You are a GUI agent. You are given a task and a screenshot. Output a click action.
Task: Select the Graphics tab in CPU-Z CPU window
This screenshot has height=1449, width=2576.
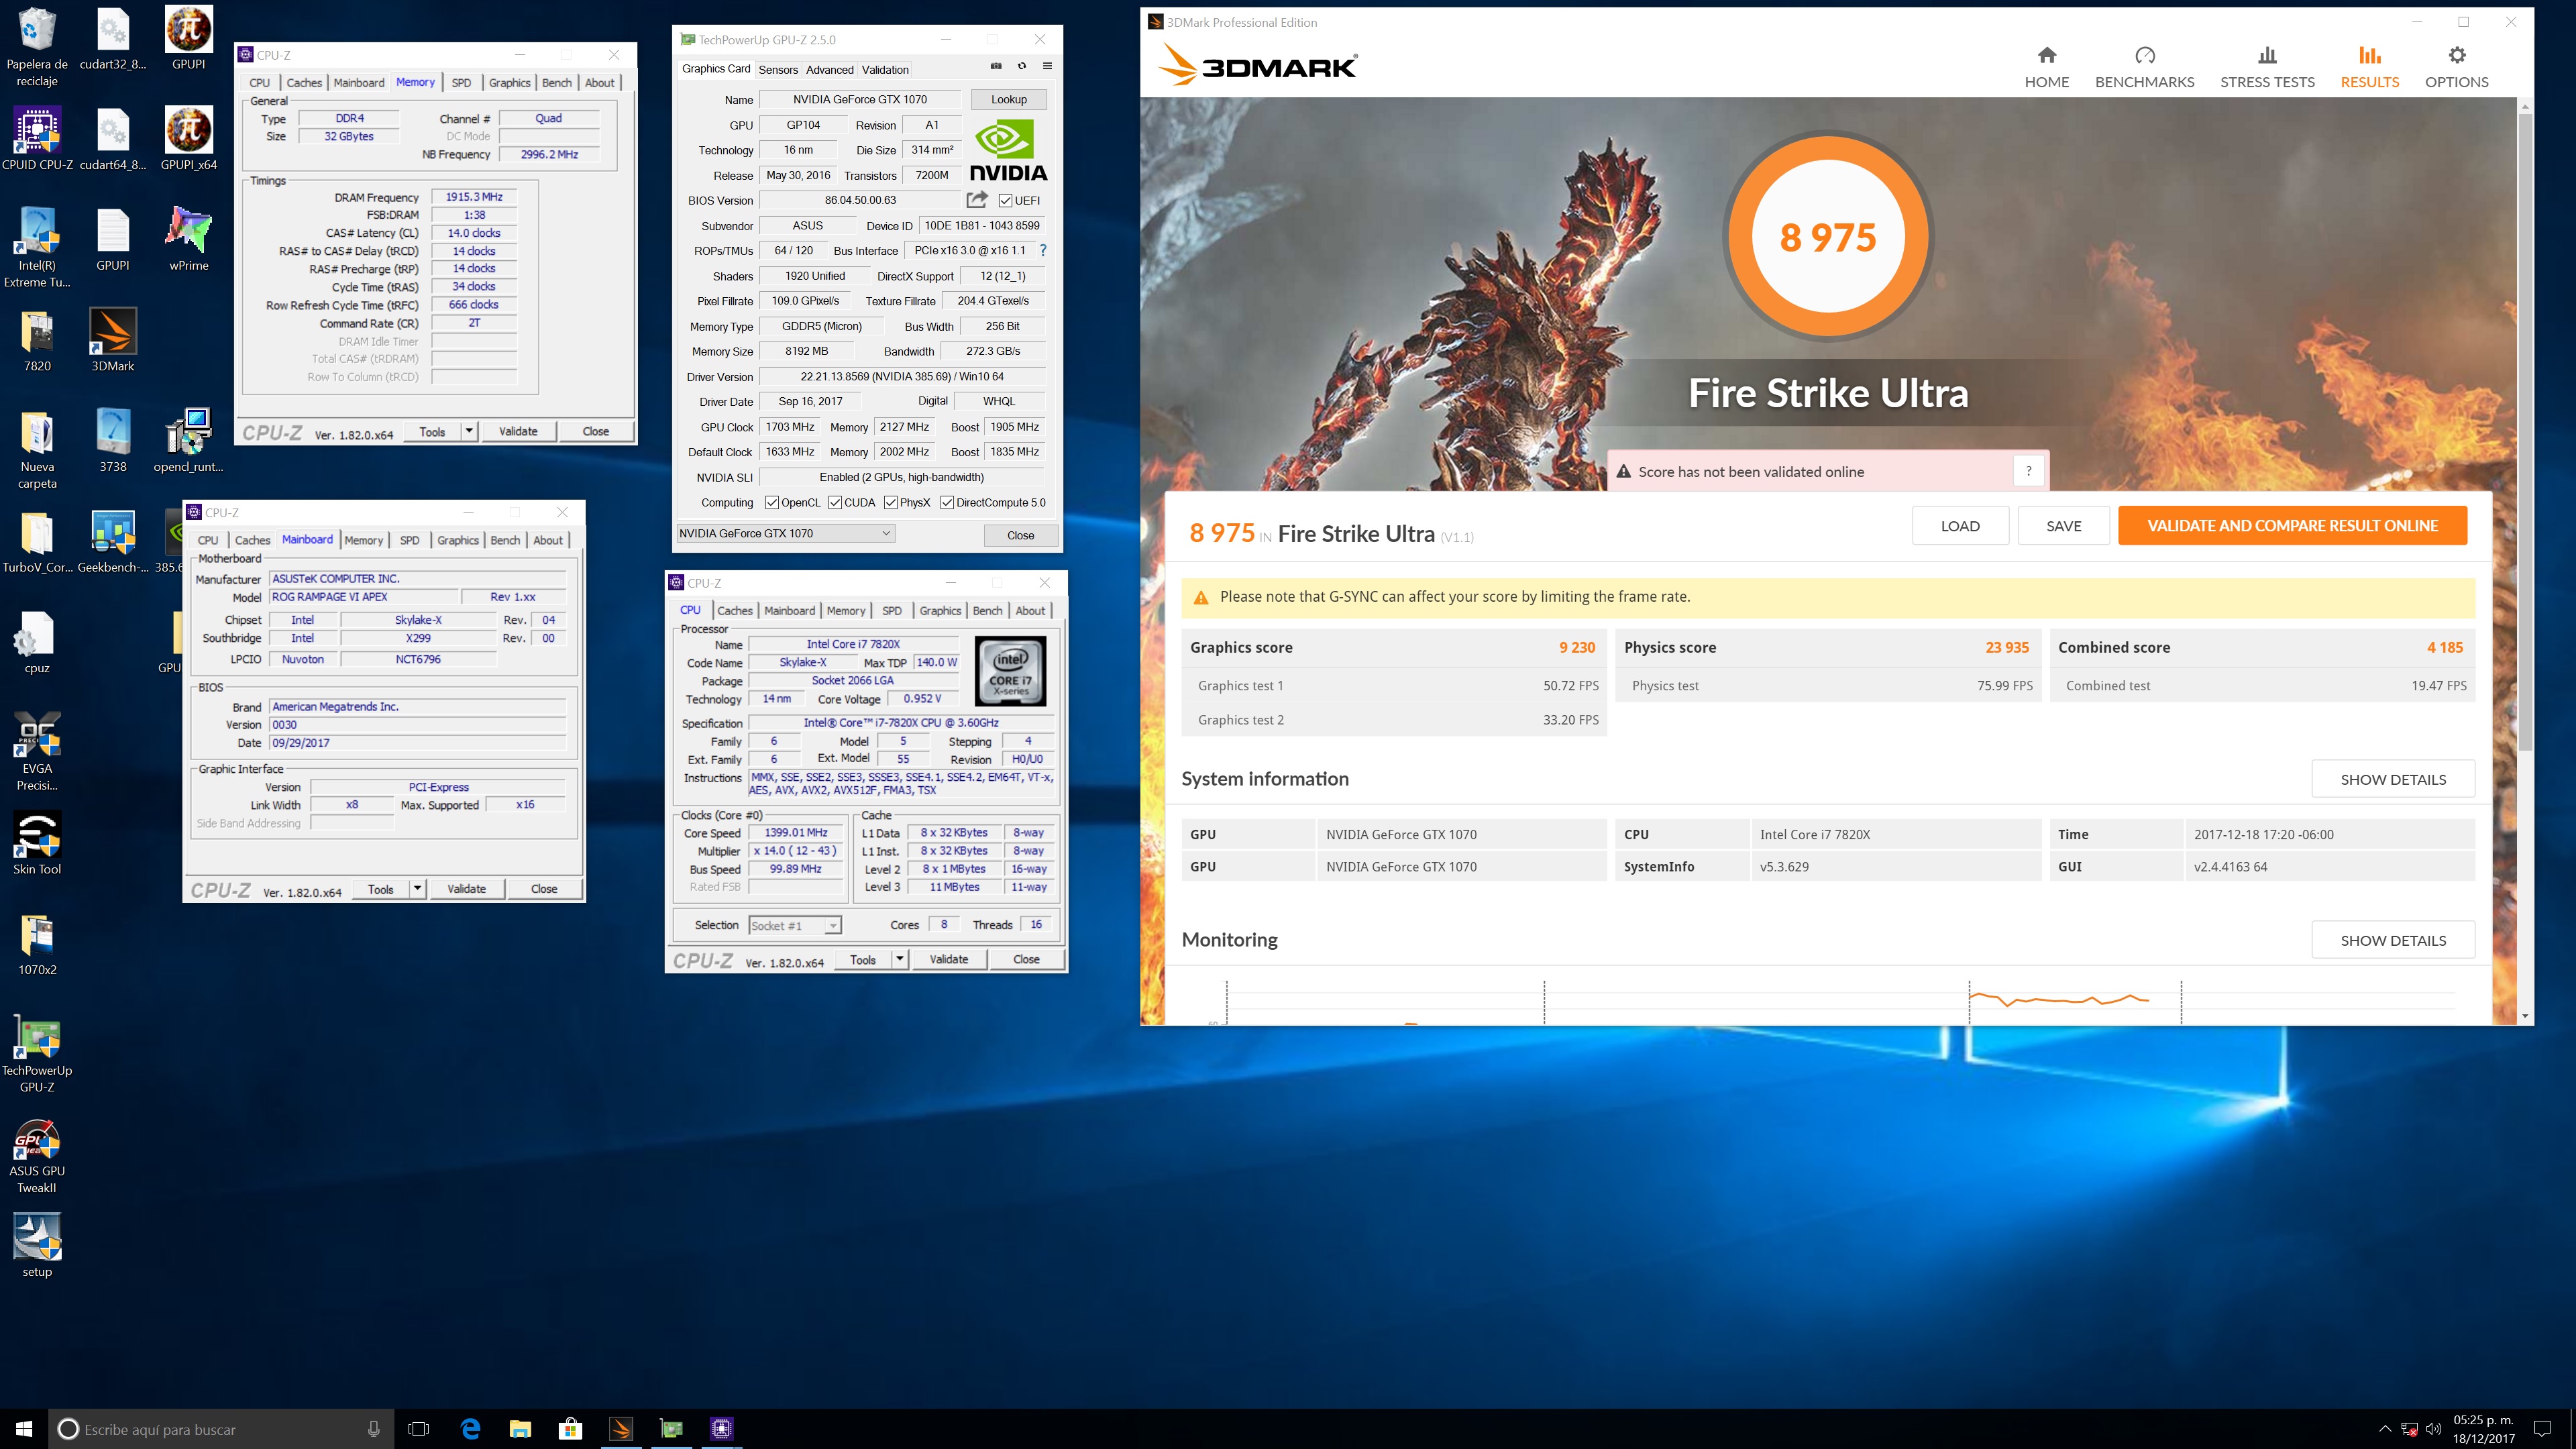coord(940,610)
